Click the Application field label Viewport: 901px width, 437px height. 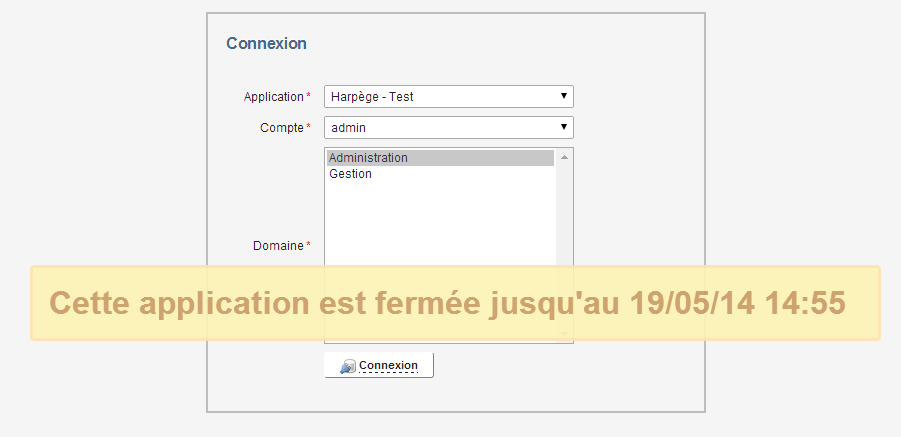click(273, 97)
